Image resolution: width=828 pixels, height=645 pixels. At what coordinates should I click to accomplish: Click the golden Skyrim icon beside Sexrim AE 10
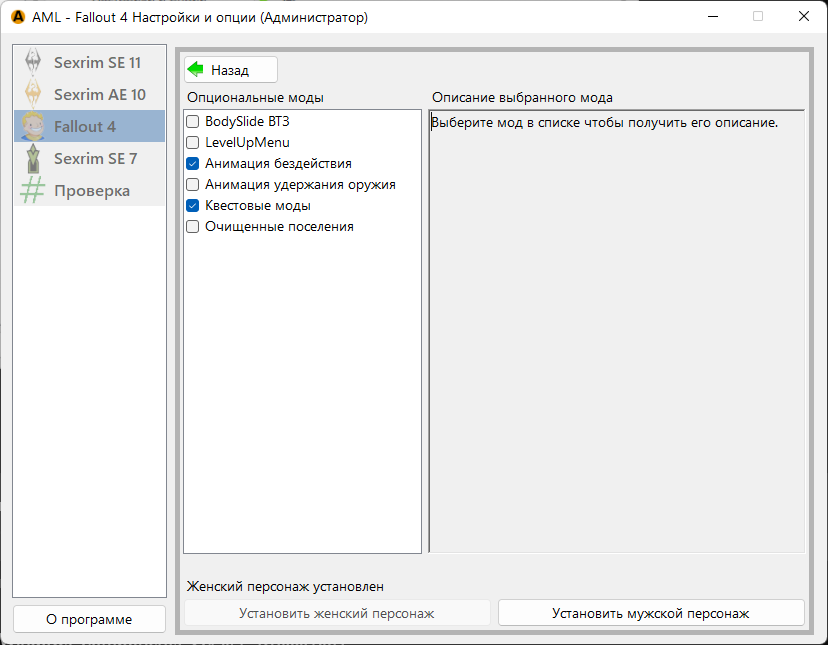coord(33,94)
